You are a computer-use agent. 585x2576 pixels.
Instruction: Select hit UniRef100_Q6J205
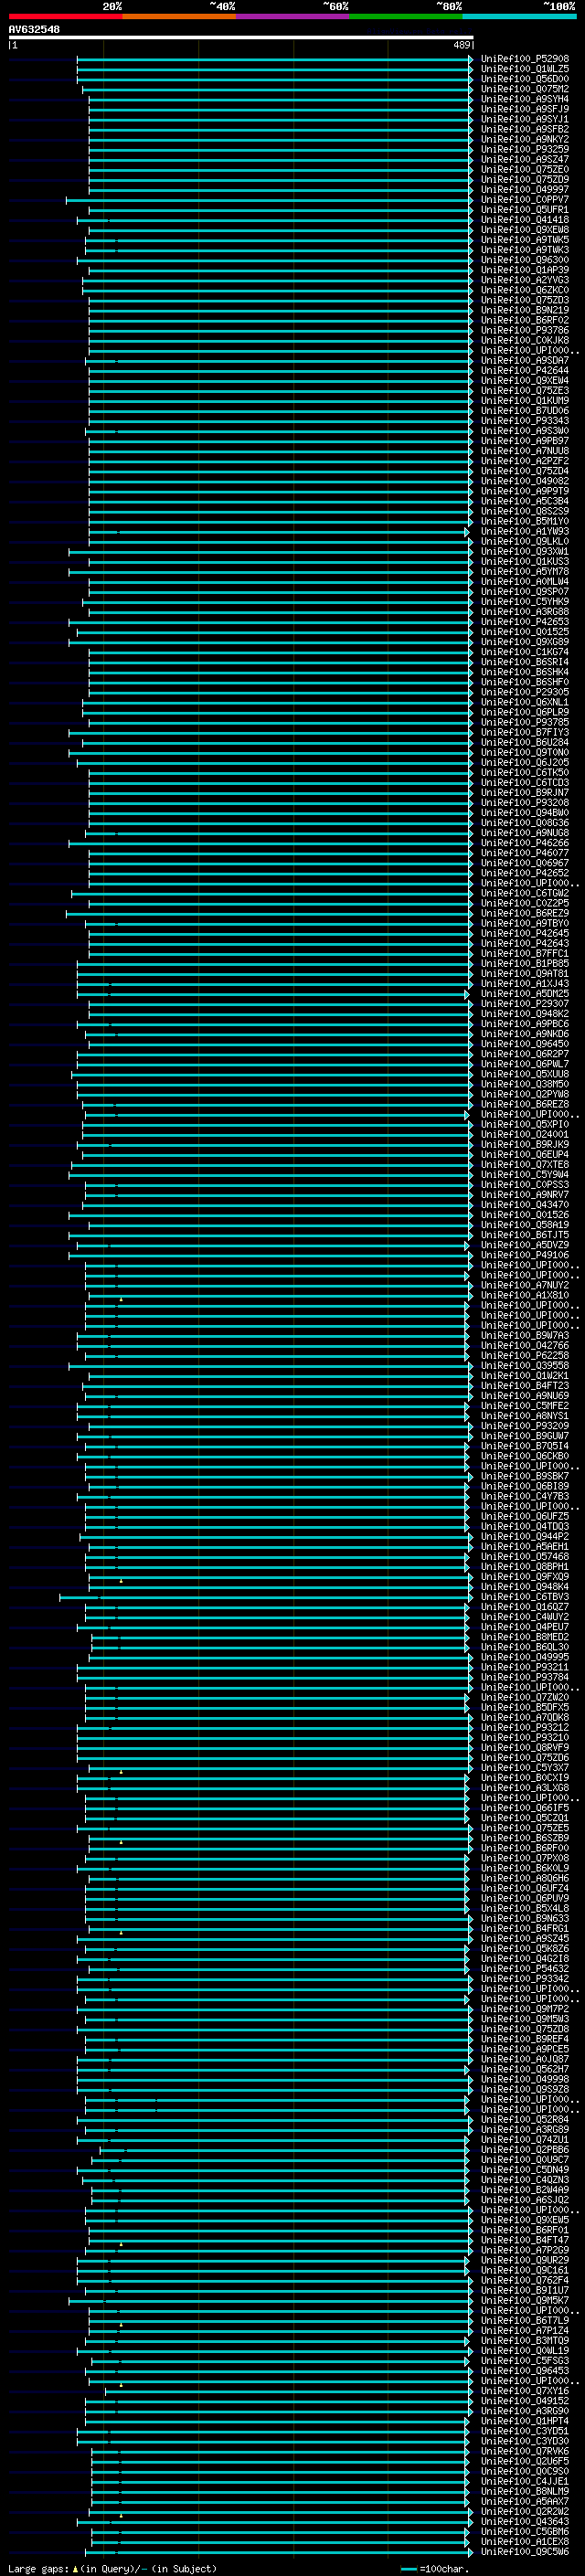click(524, 762)
